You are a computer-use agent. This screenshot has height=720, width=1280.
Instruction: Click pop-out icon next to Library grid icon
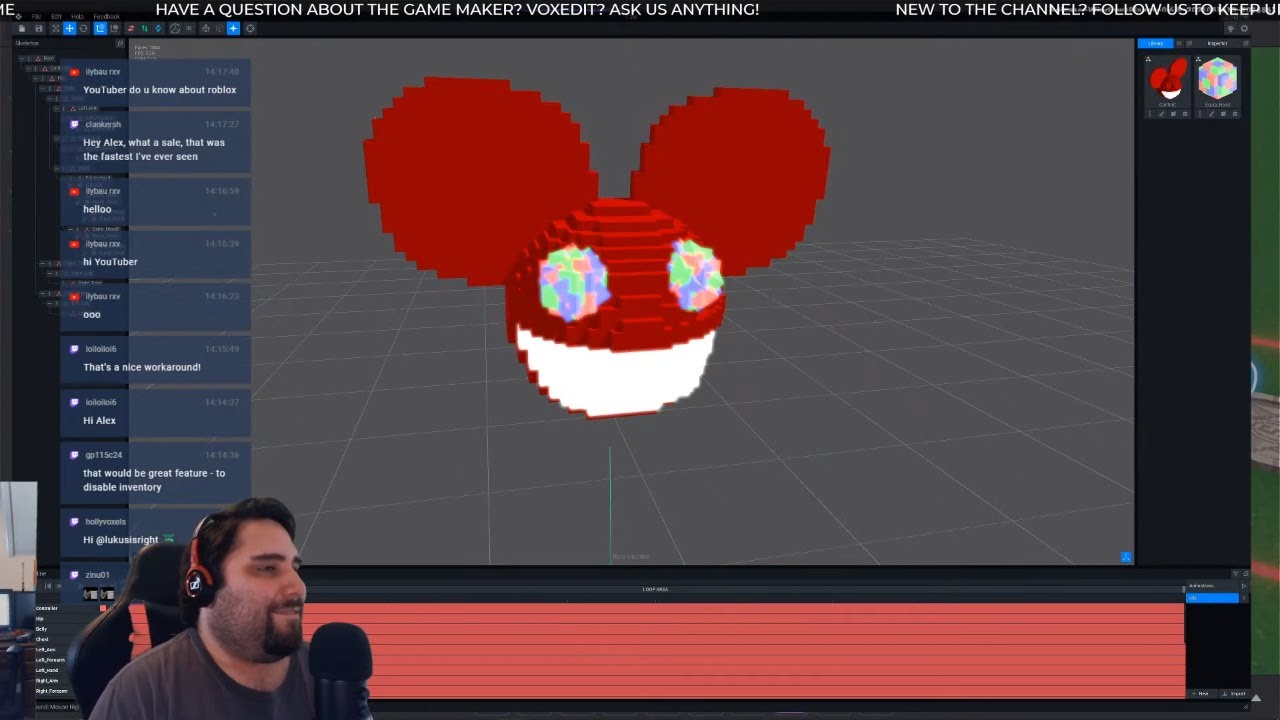pyautogui.click(x=1189, y=43)
